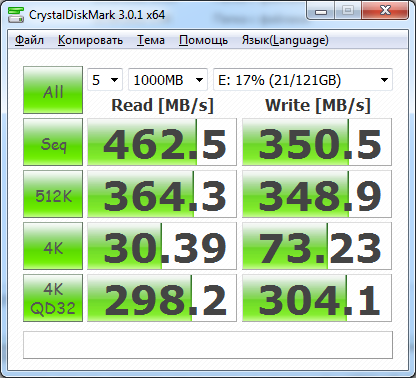Select the Seq read result 462.5
Screen dimensions: 416x378
[162, 142]
